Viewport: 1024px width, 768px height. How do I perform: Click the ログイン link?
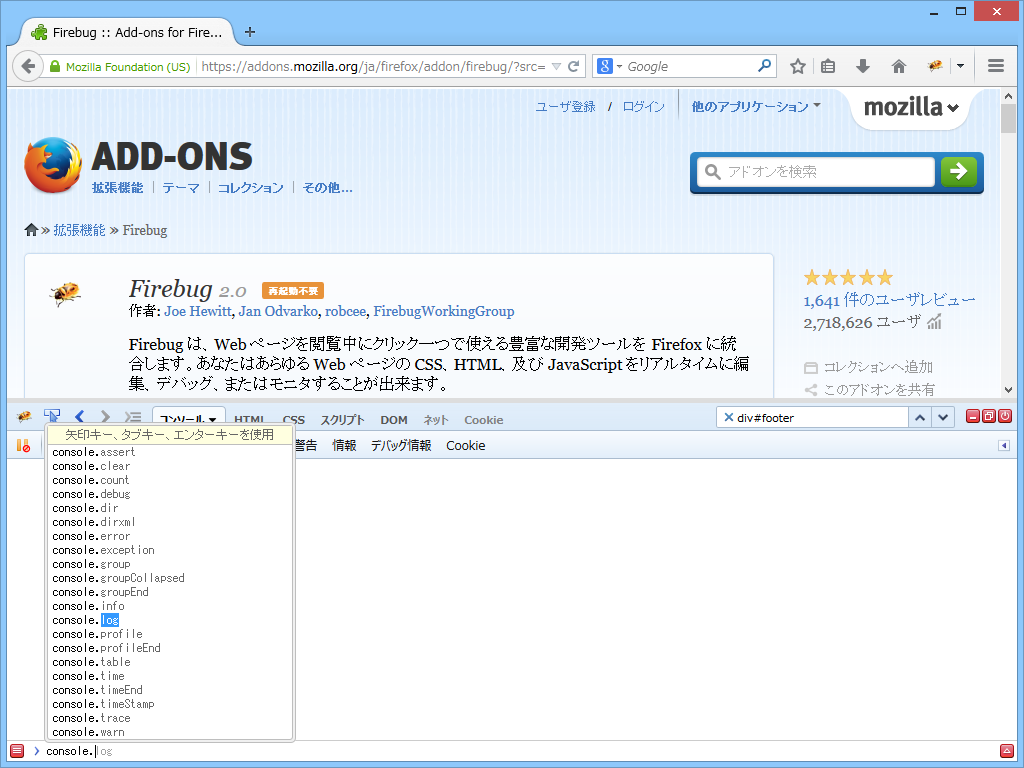[643, 104]
